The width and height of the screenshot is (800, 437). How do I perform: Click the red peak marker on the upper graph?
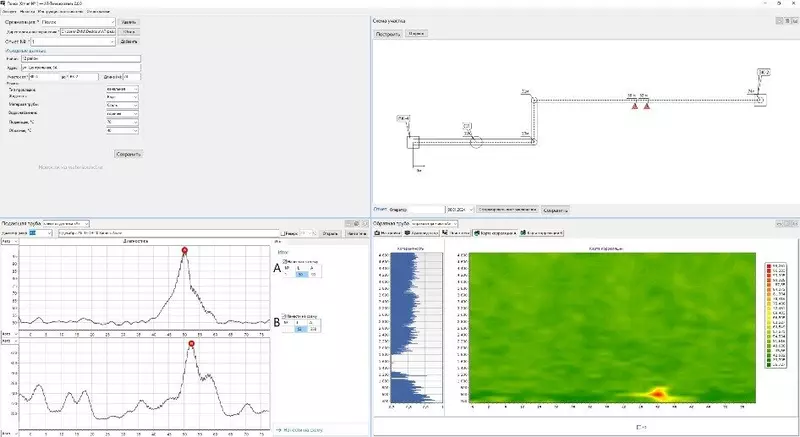coord(185,251)
